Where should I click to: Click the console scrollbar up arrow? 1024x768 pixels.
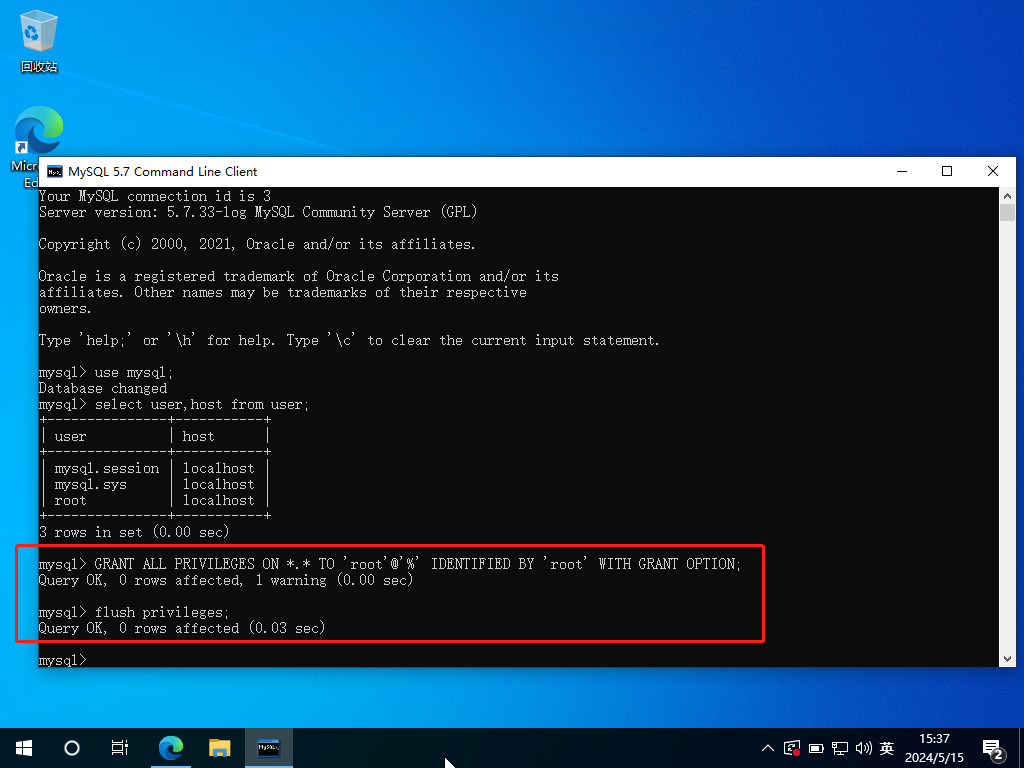1007,196
